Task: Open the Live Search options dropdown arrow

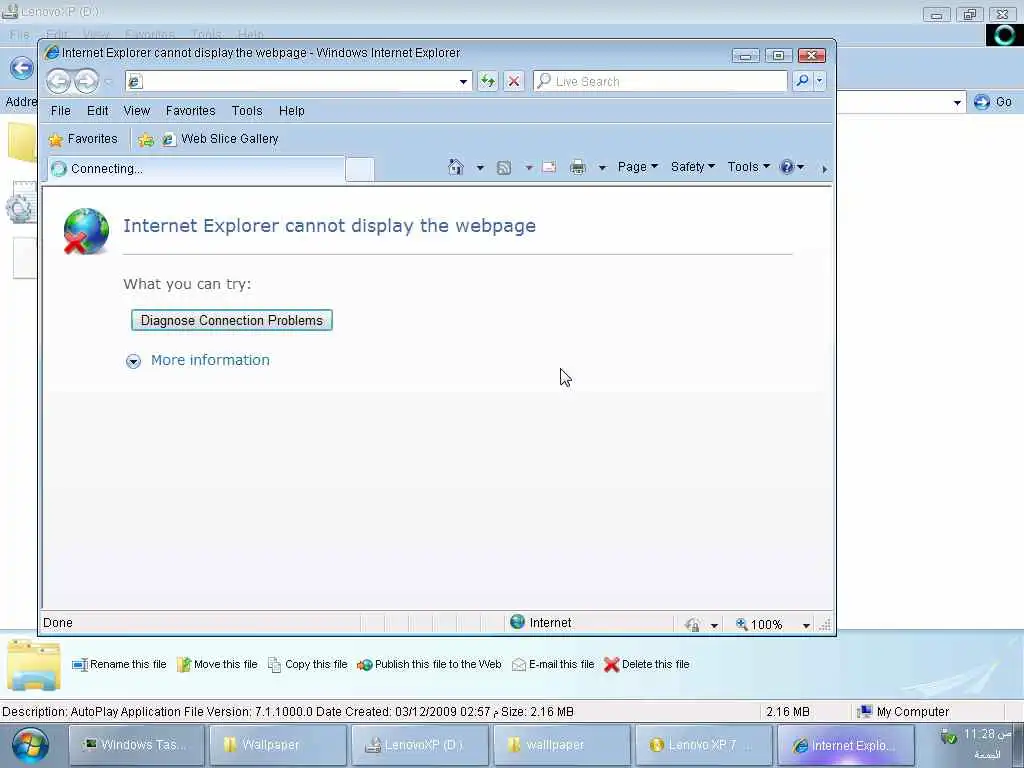Action: click(820, 80)
